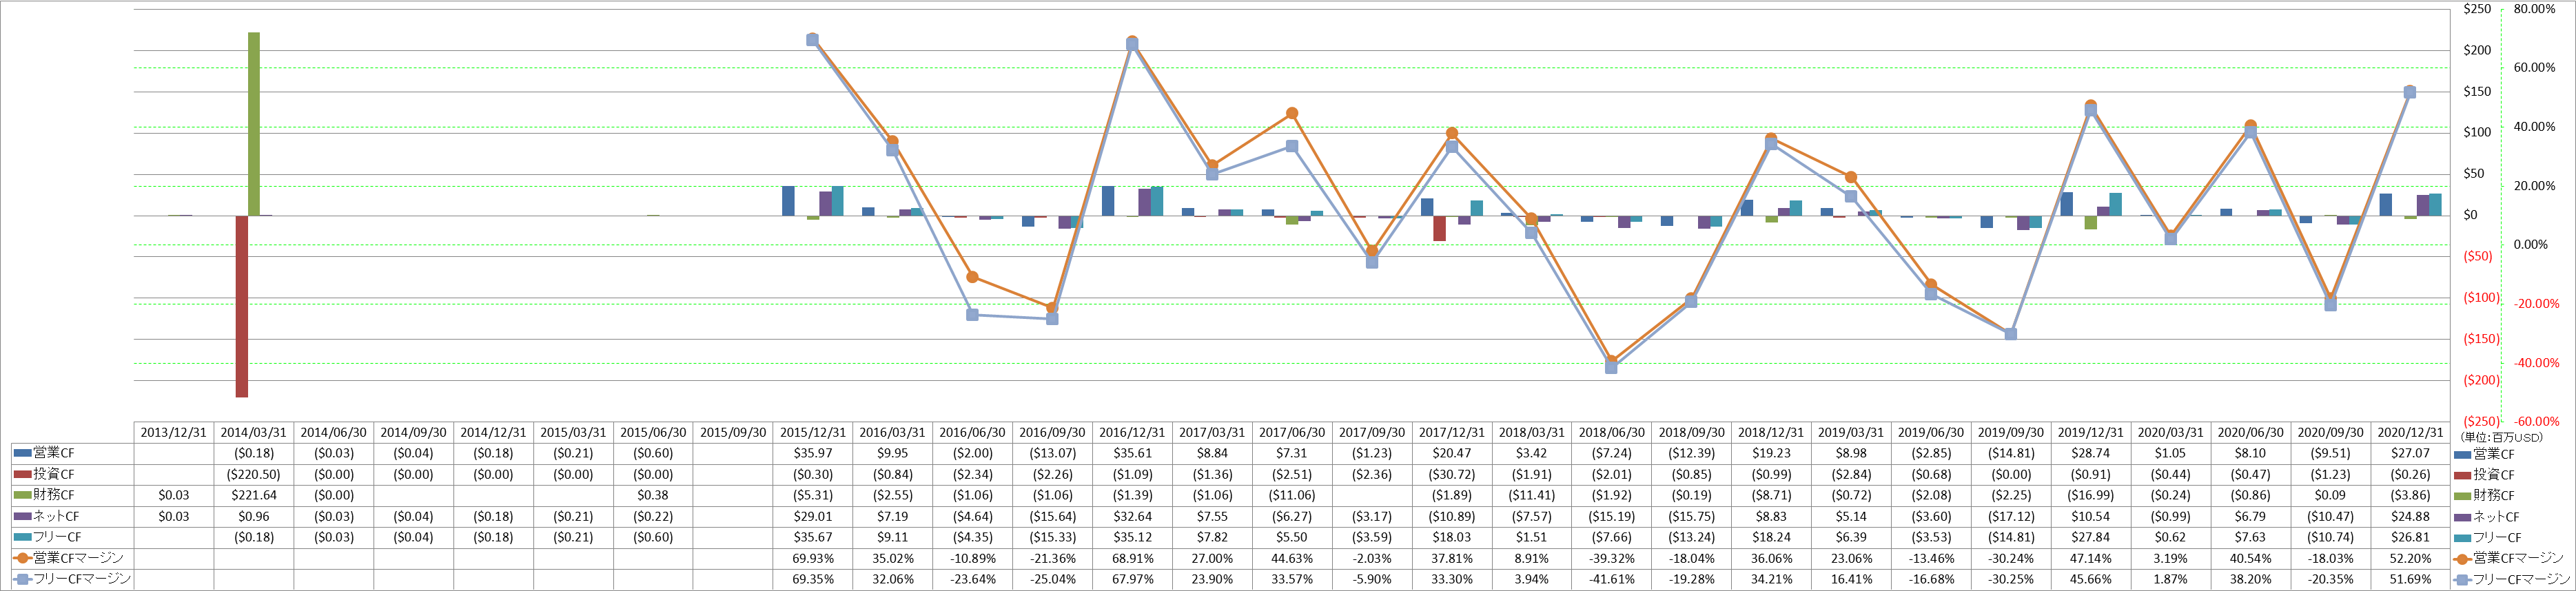The height and width of the screenshot is (591, 2576).
Task: Click the 68.91% margin cell
Action: pyautogui.click(x=1132, y=558)
